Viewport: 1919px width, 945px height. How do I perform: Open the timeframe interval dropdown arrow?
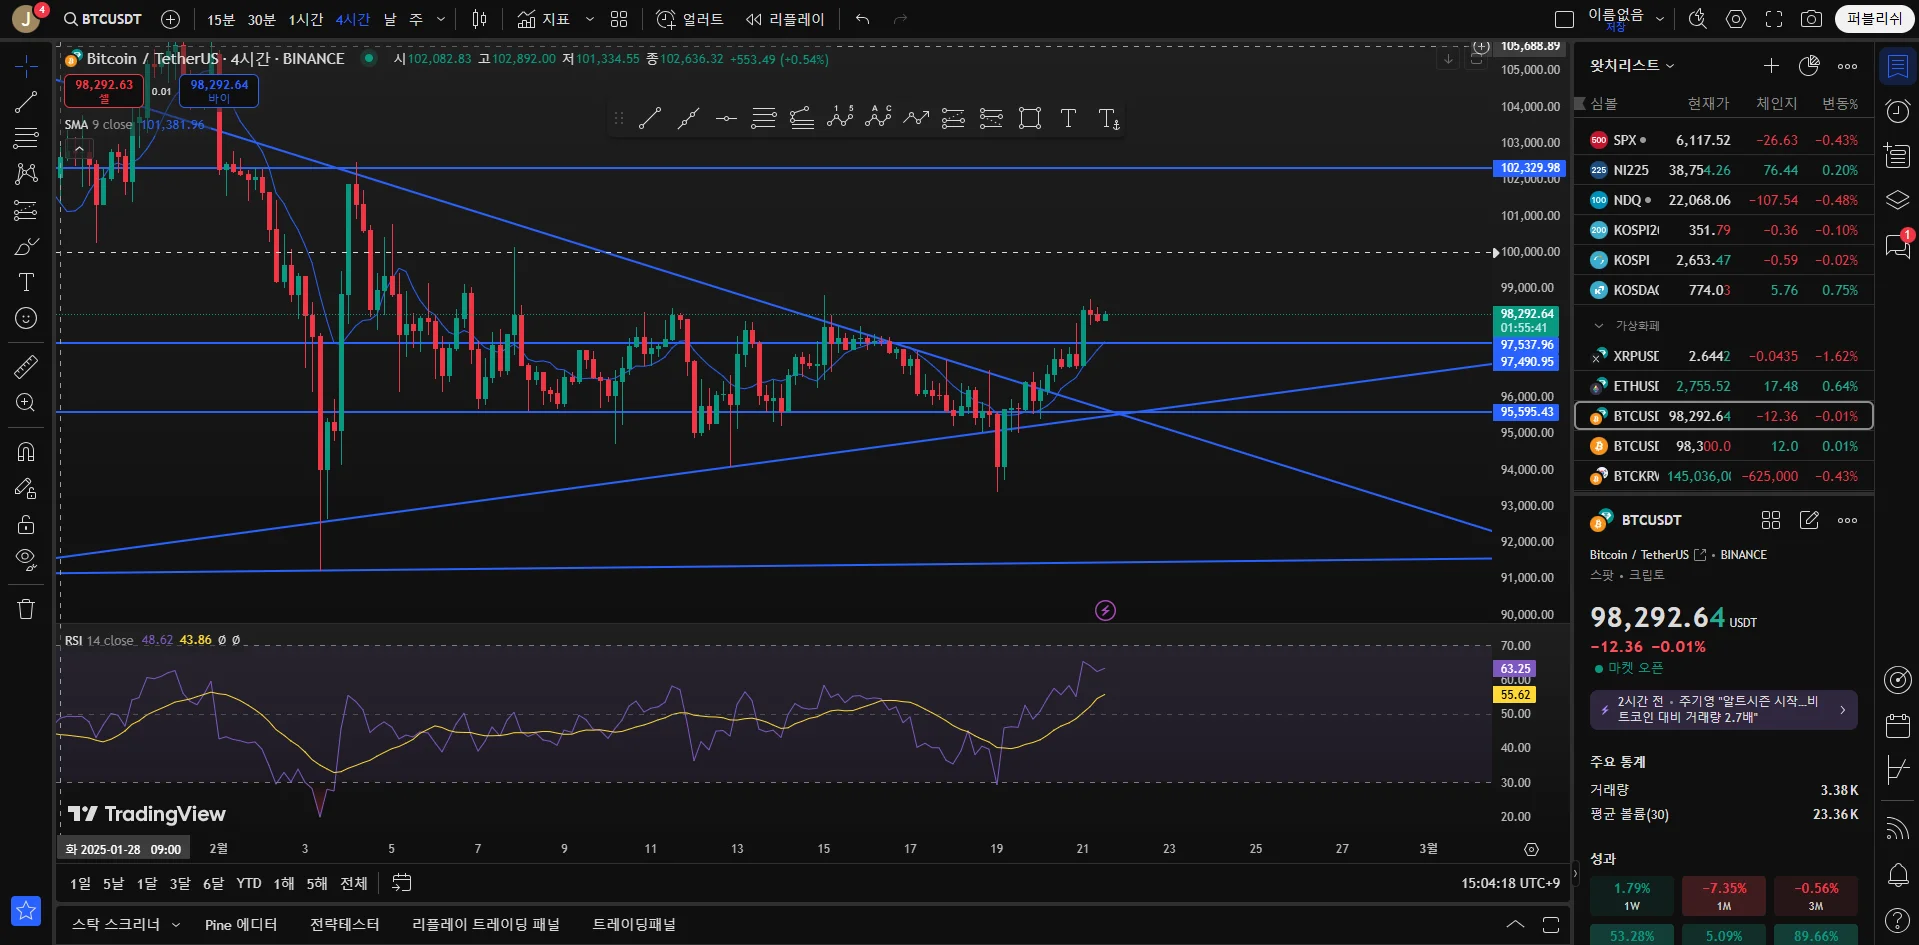441,19
